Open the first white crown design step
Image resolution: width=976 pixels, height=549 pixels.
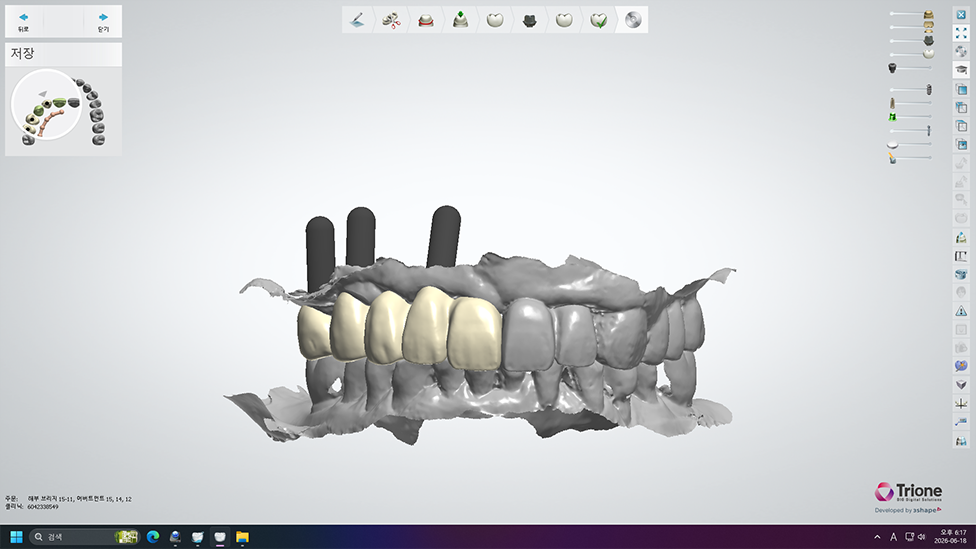coord(495,20)
